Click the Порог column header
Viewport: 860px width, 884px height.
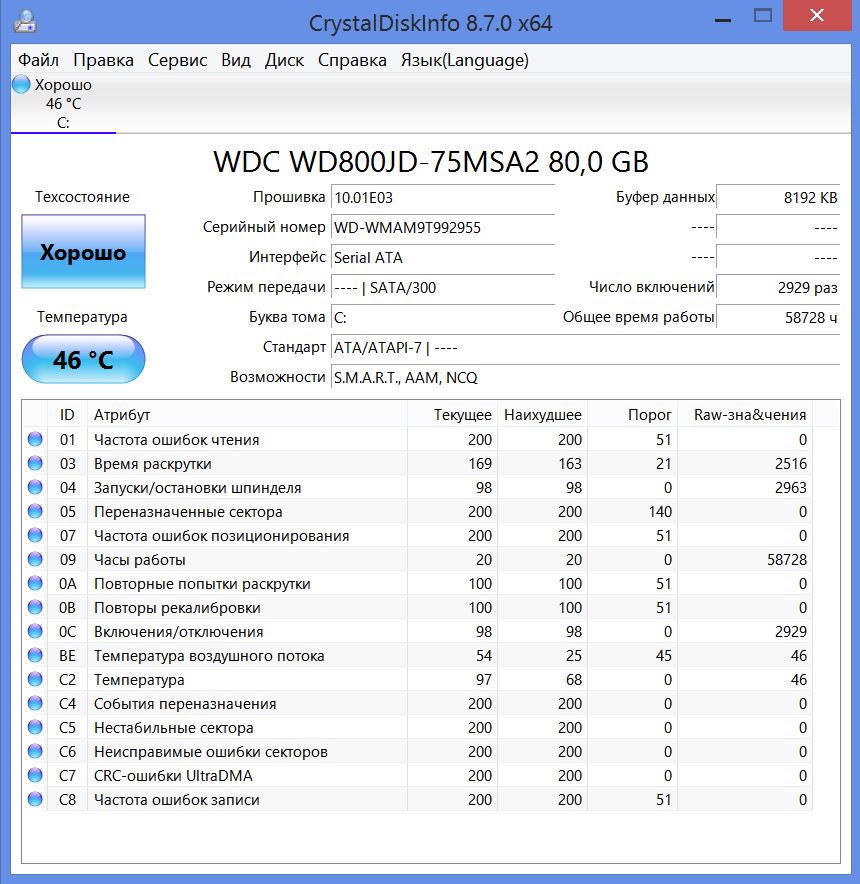[x=632, y=415]
